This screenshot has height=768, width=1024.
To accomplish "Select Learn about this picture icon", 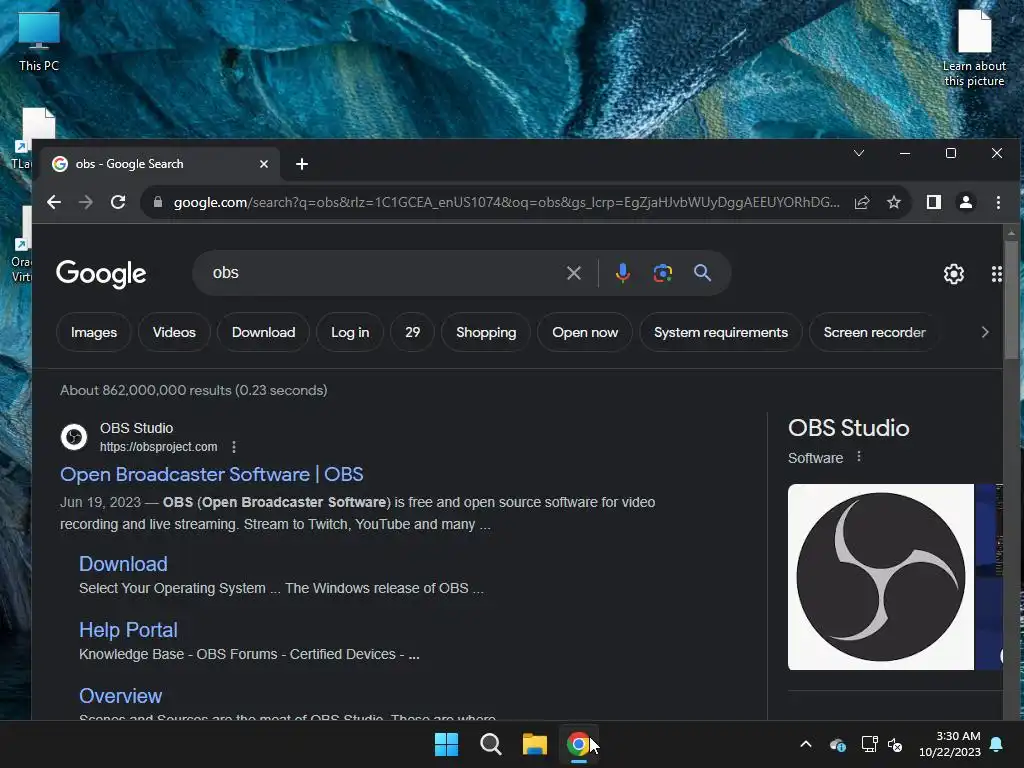I will [x=974, y=48].
